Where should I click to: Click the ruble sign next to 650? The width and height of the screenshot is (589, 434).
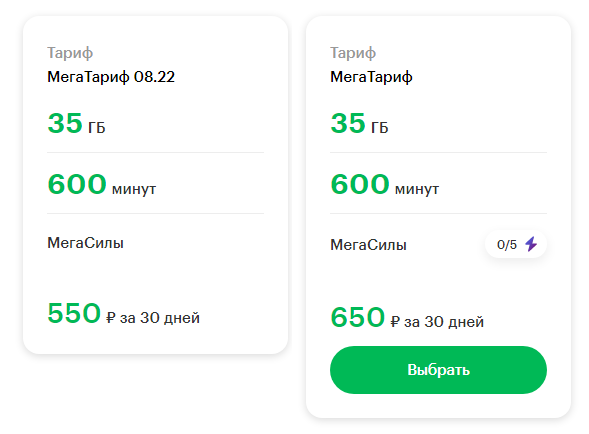395,322
